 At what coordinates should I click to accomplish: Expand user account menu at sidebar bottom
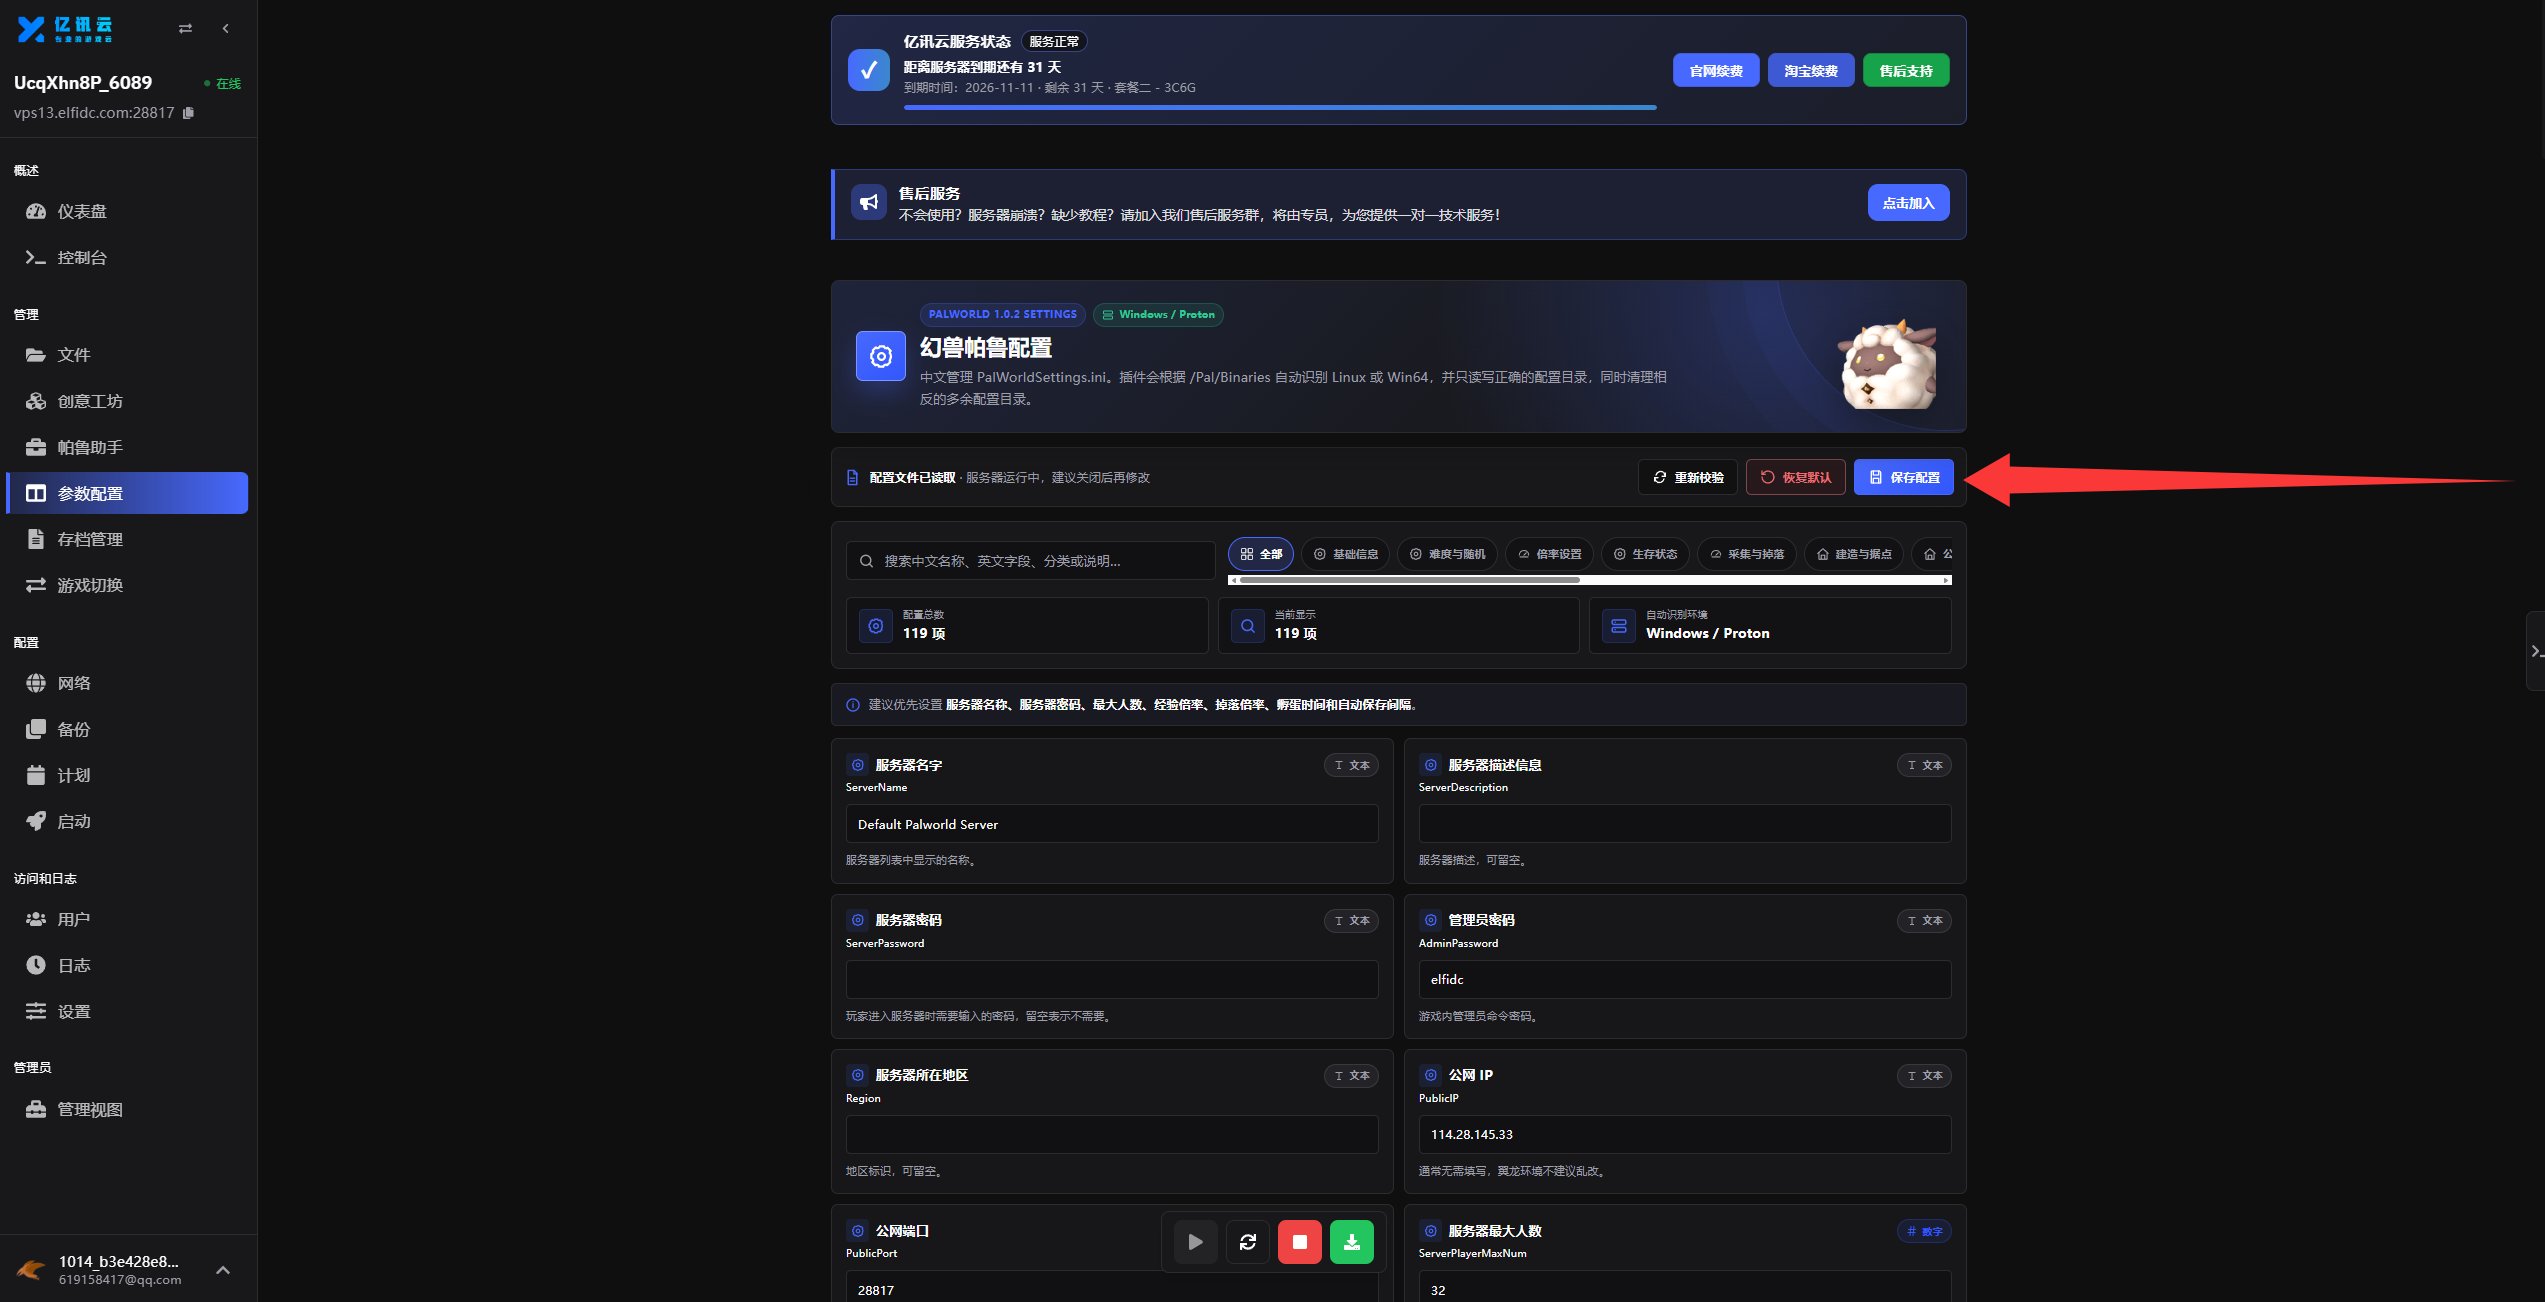pyautogui.click(x=223, y=1270)
